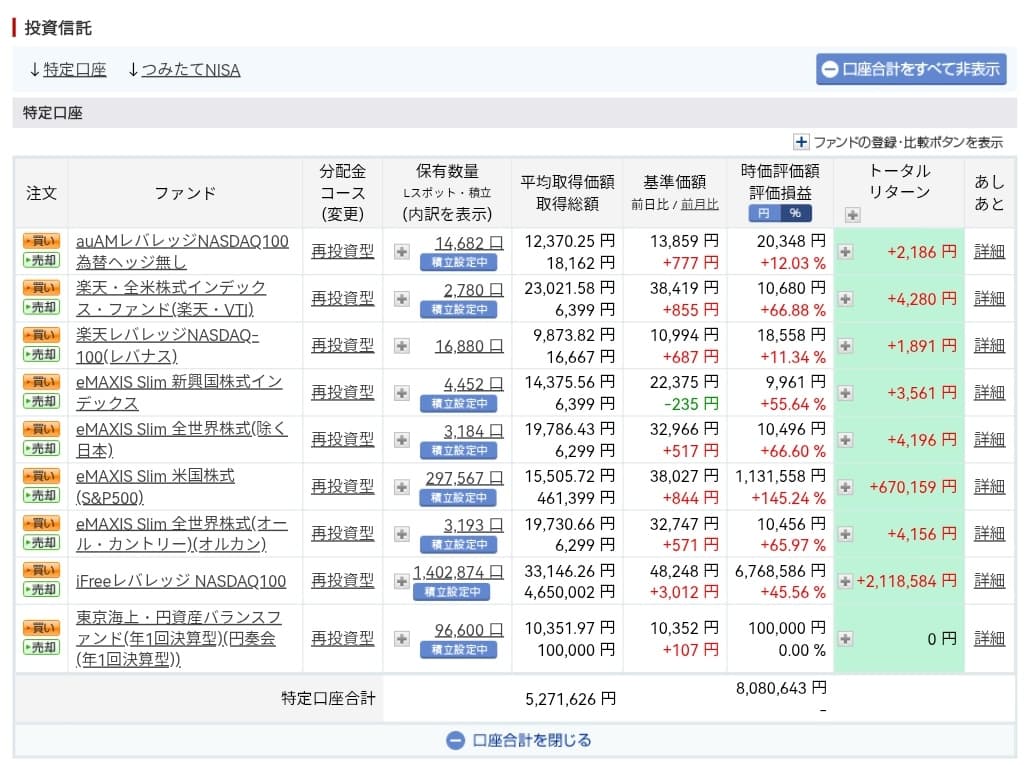
Task: Show the ファンドの登録・比較ボタン via plus icon
Action: [801, 142]
